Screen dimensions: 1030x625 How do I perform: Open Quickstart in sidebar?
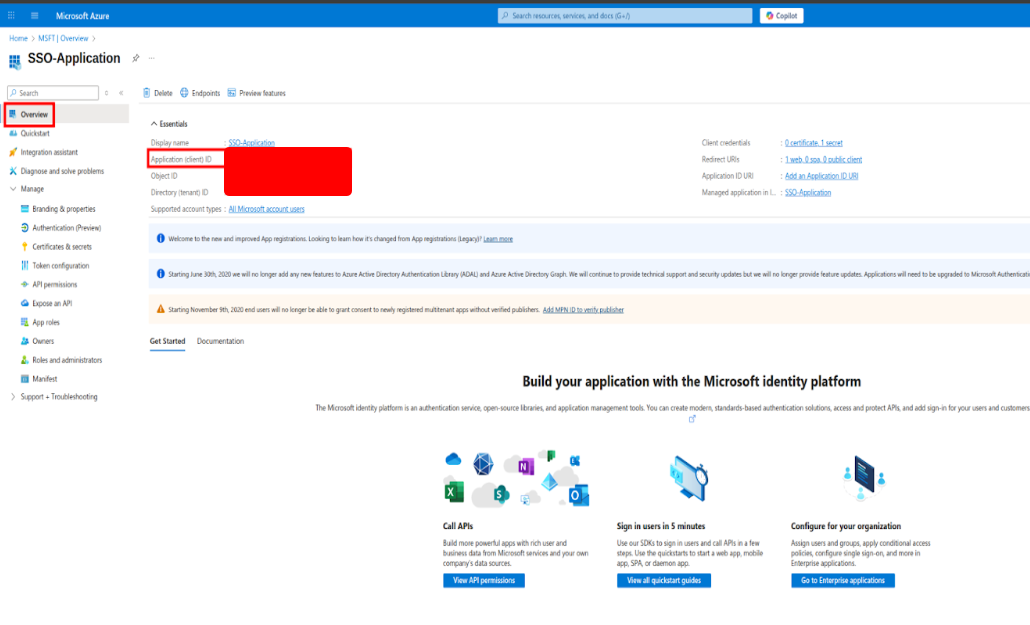coord(35,133)
